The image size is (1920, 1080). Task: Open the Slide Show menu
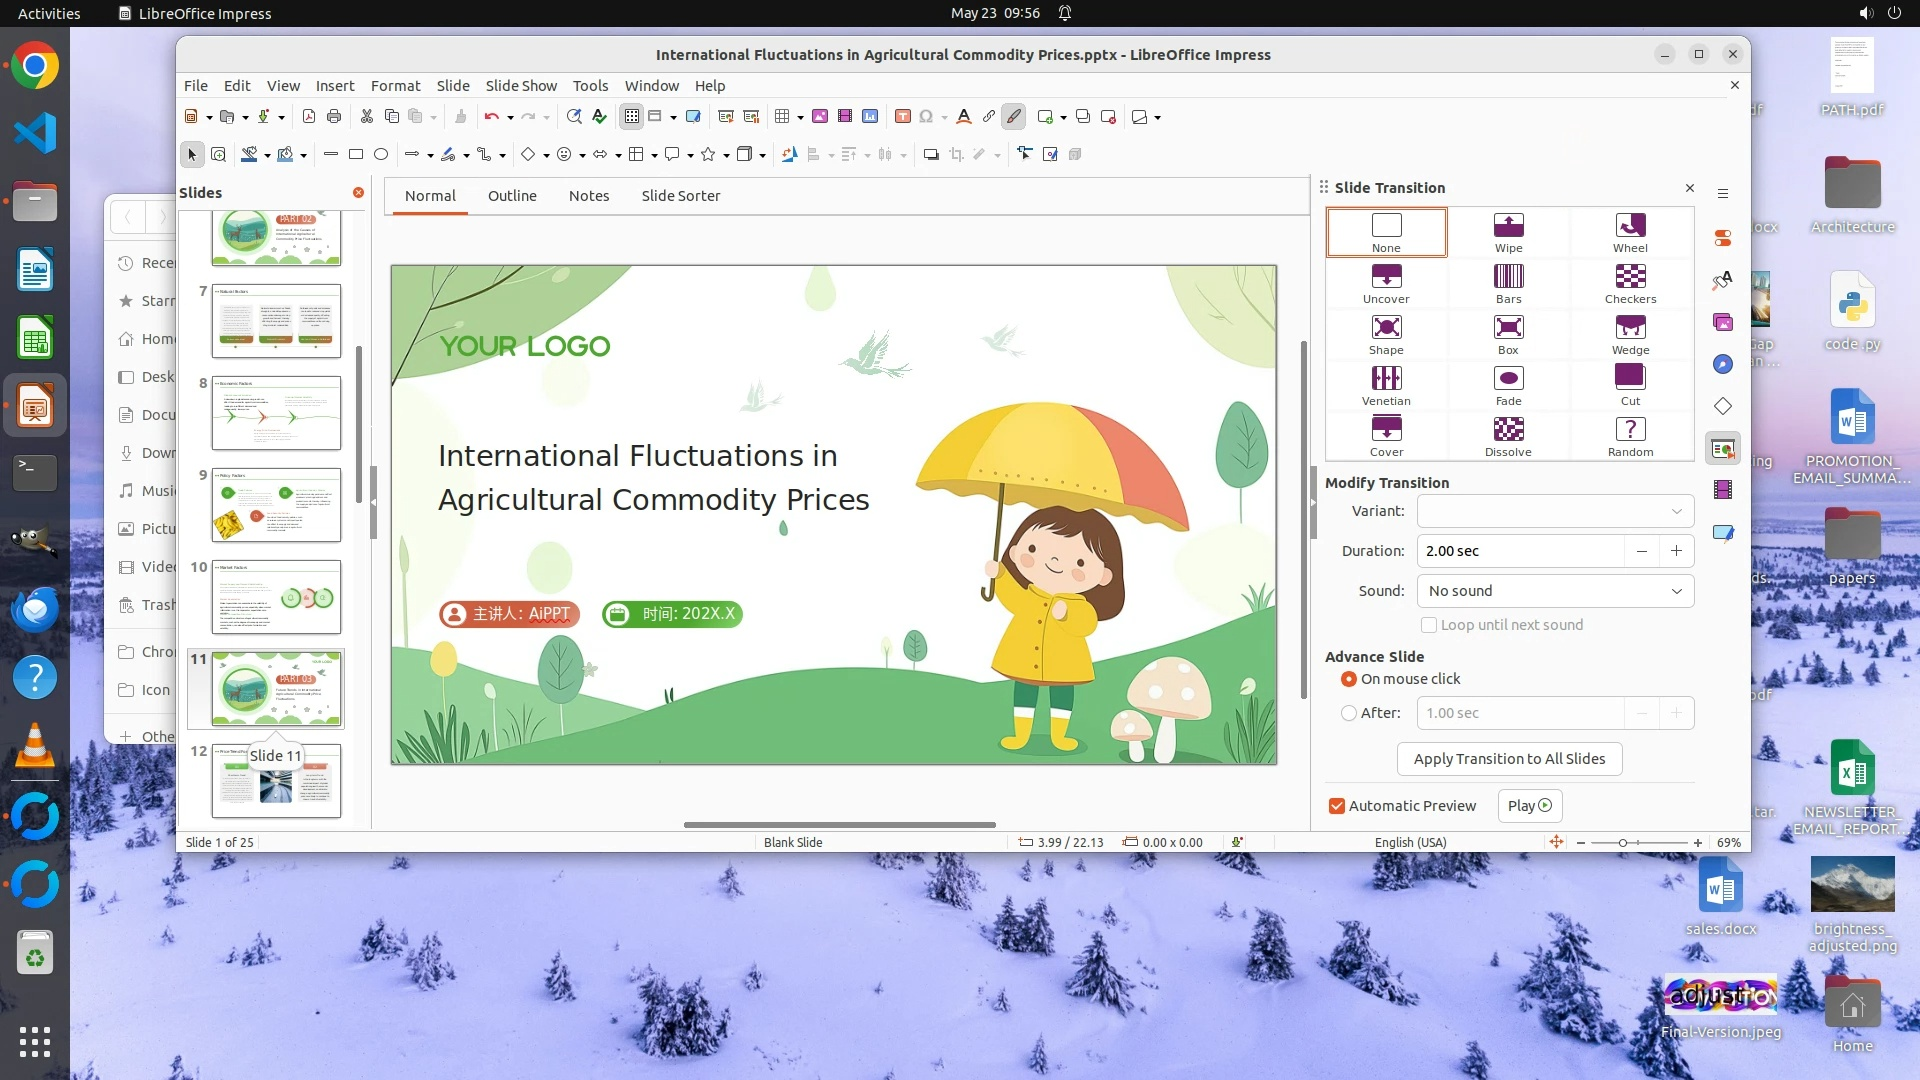[x=521, y=86]
